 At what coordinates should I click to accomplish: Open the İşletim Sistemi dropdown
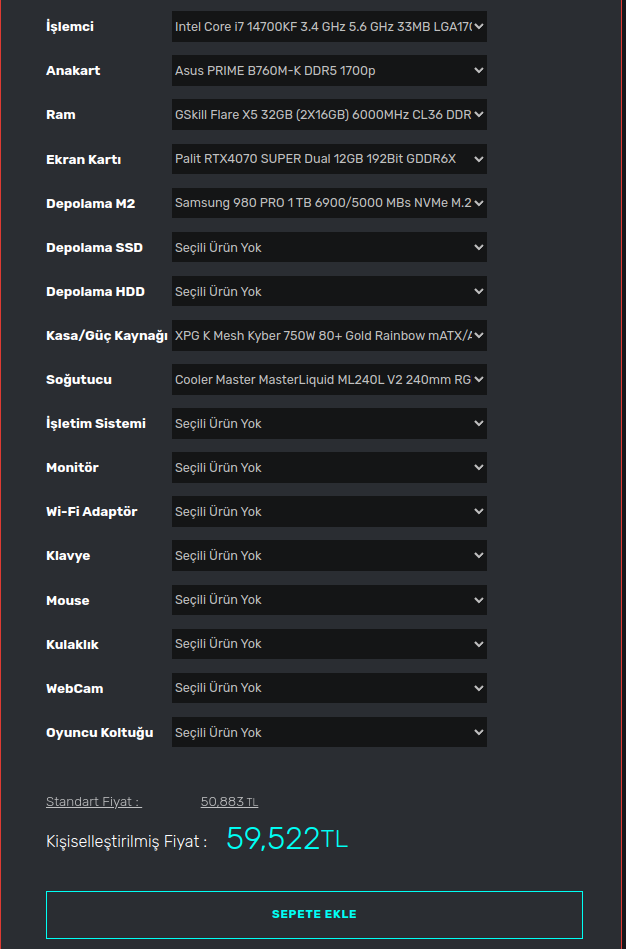(x=329, y=423)
